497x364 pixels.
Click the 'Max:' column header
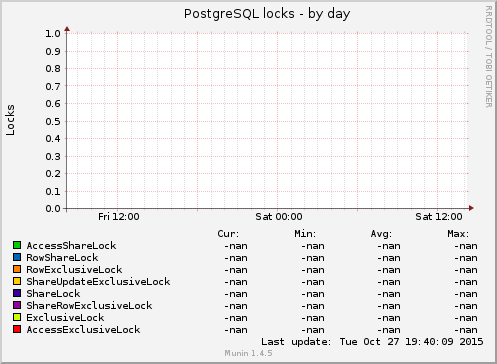coord(458,234)
